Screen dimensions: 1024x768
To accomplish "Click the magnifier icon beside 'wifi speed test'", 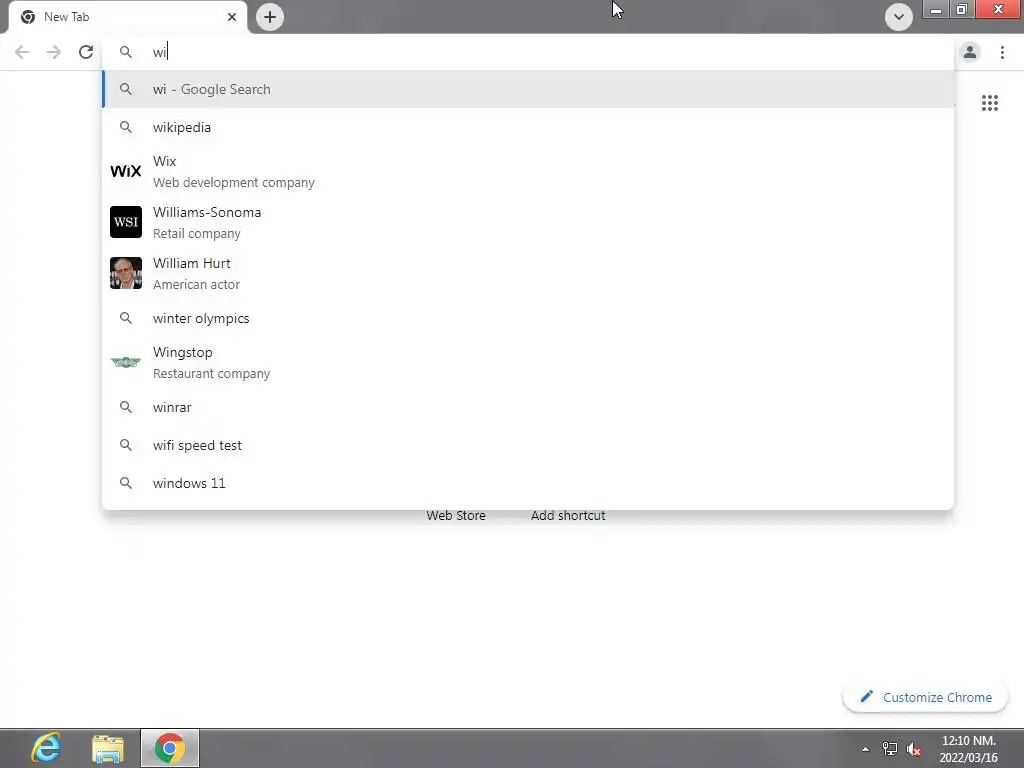I will pyautogui.click(x=125, y=444).
